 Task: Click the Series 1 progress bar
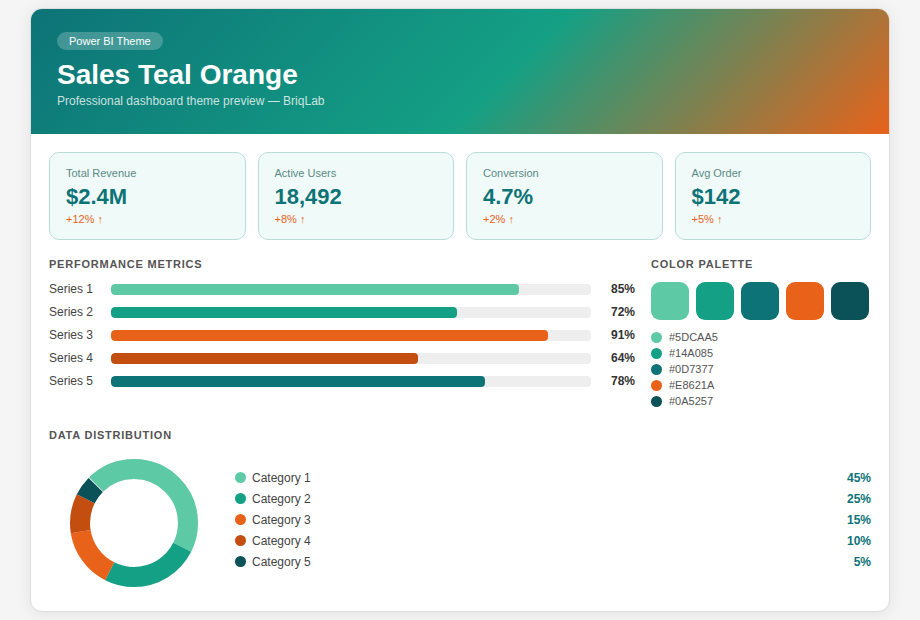pos(315,289)
